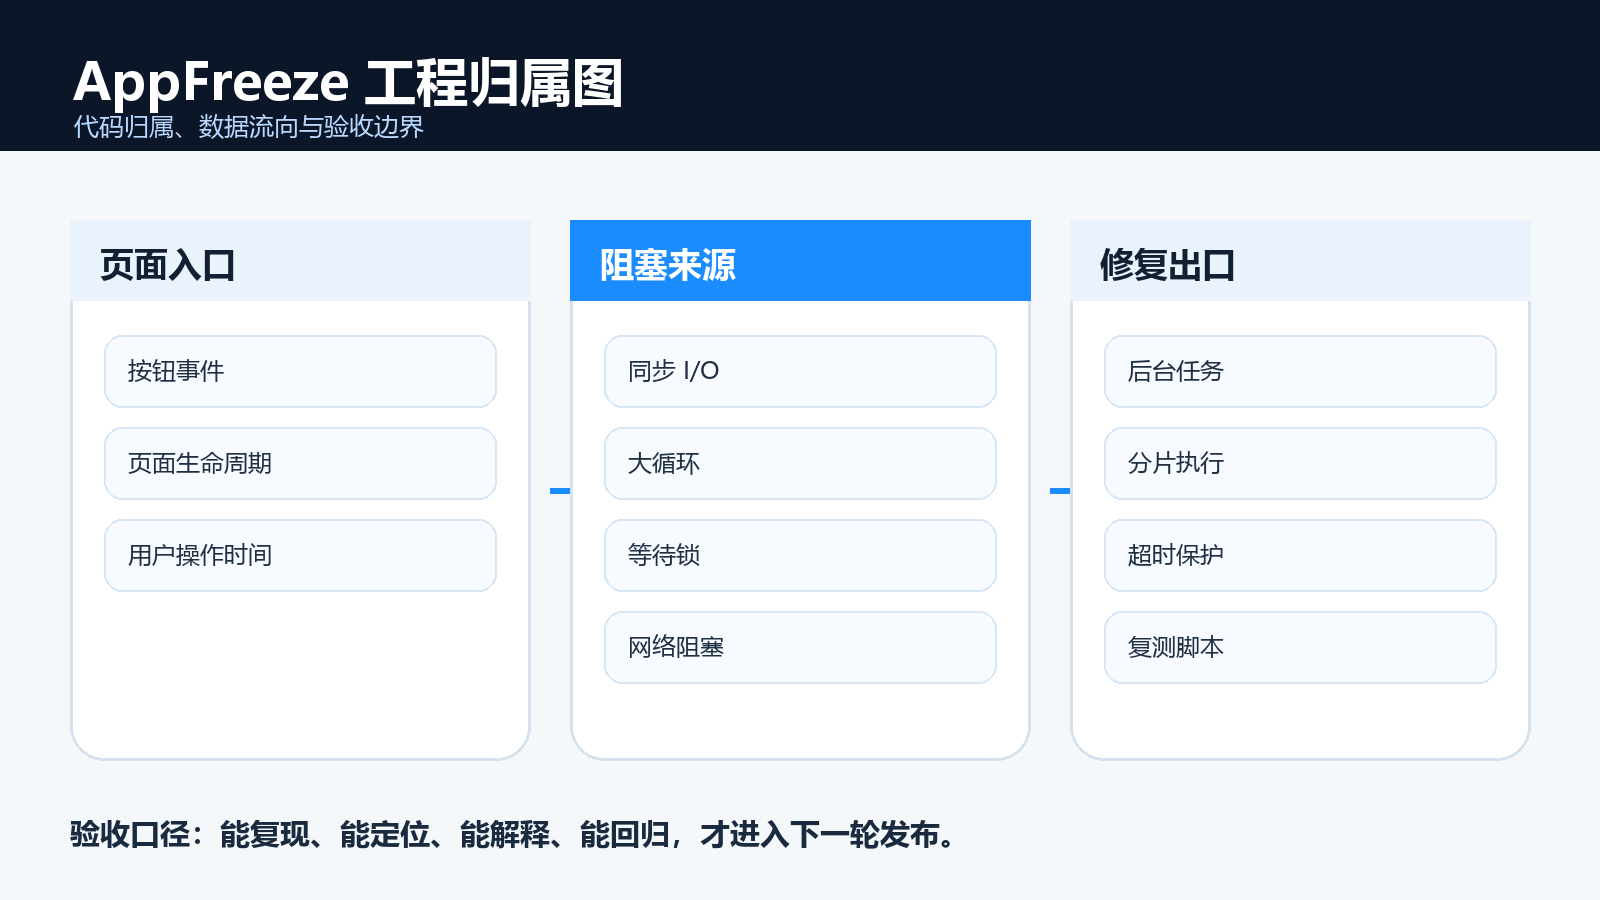Select the 用户操作时间 card
This screenshot has width=1600, height=900.
click(300, 556)
